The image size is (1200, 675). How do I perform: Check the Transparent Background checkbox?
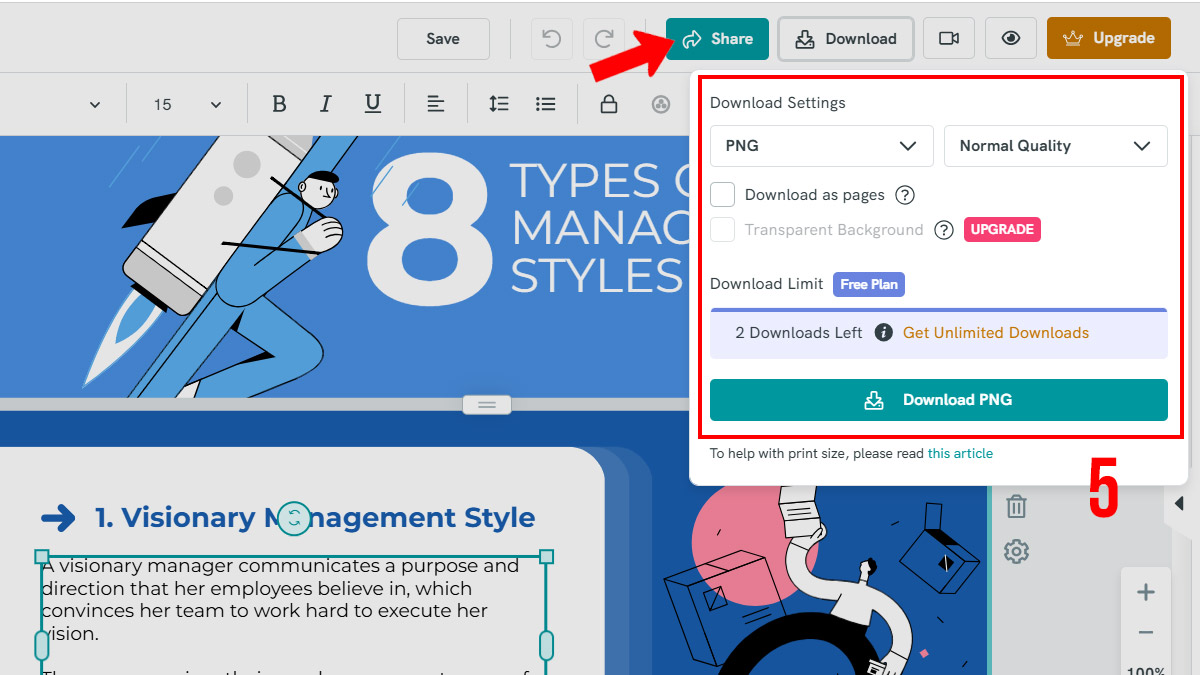point(722,230)
